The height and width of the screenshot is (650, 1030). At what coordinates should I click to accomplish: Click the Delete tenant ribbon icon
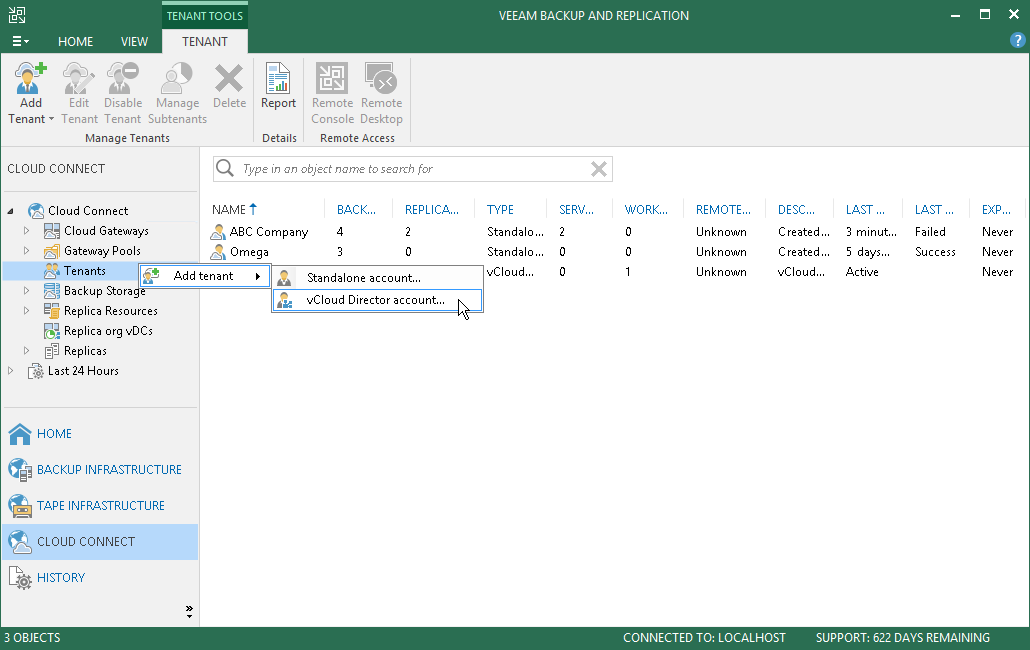229,79
